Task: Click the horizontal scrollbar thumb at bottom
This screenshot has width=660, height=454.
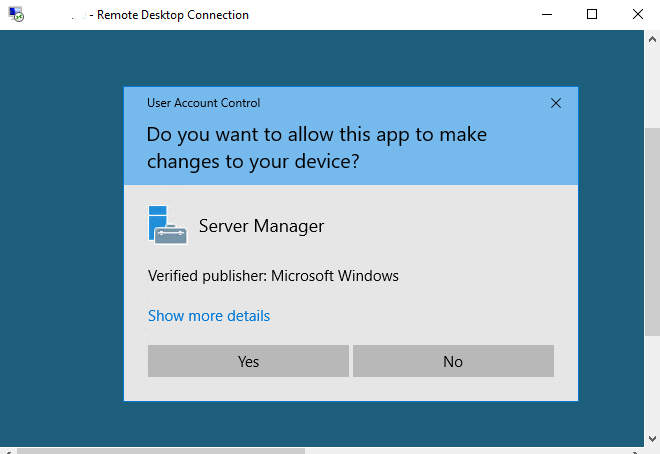Action: pos(161,451)
